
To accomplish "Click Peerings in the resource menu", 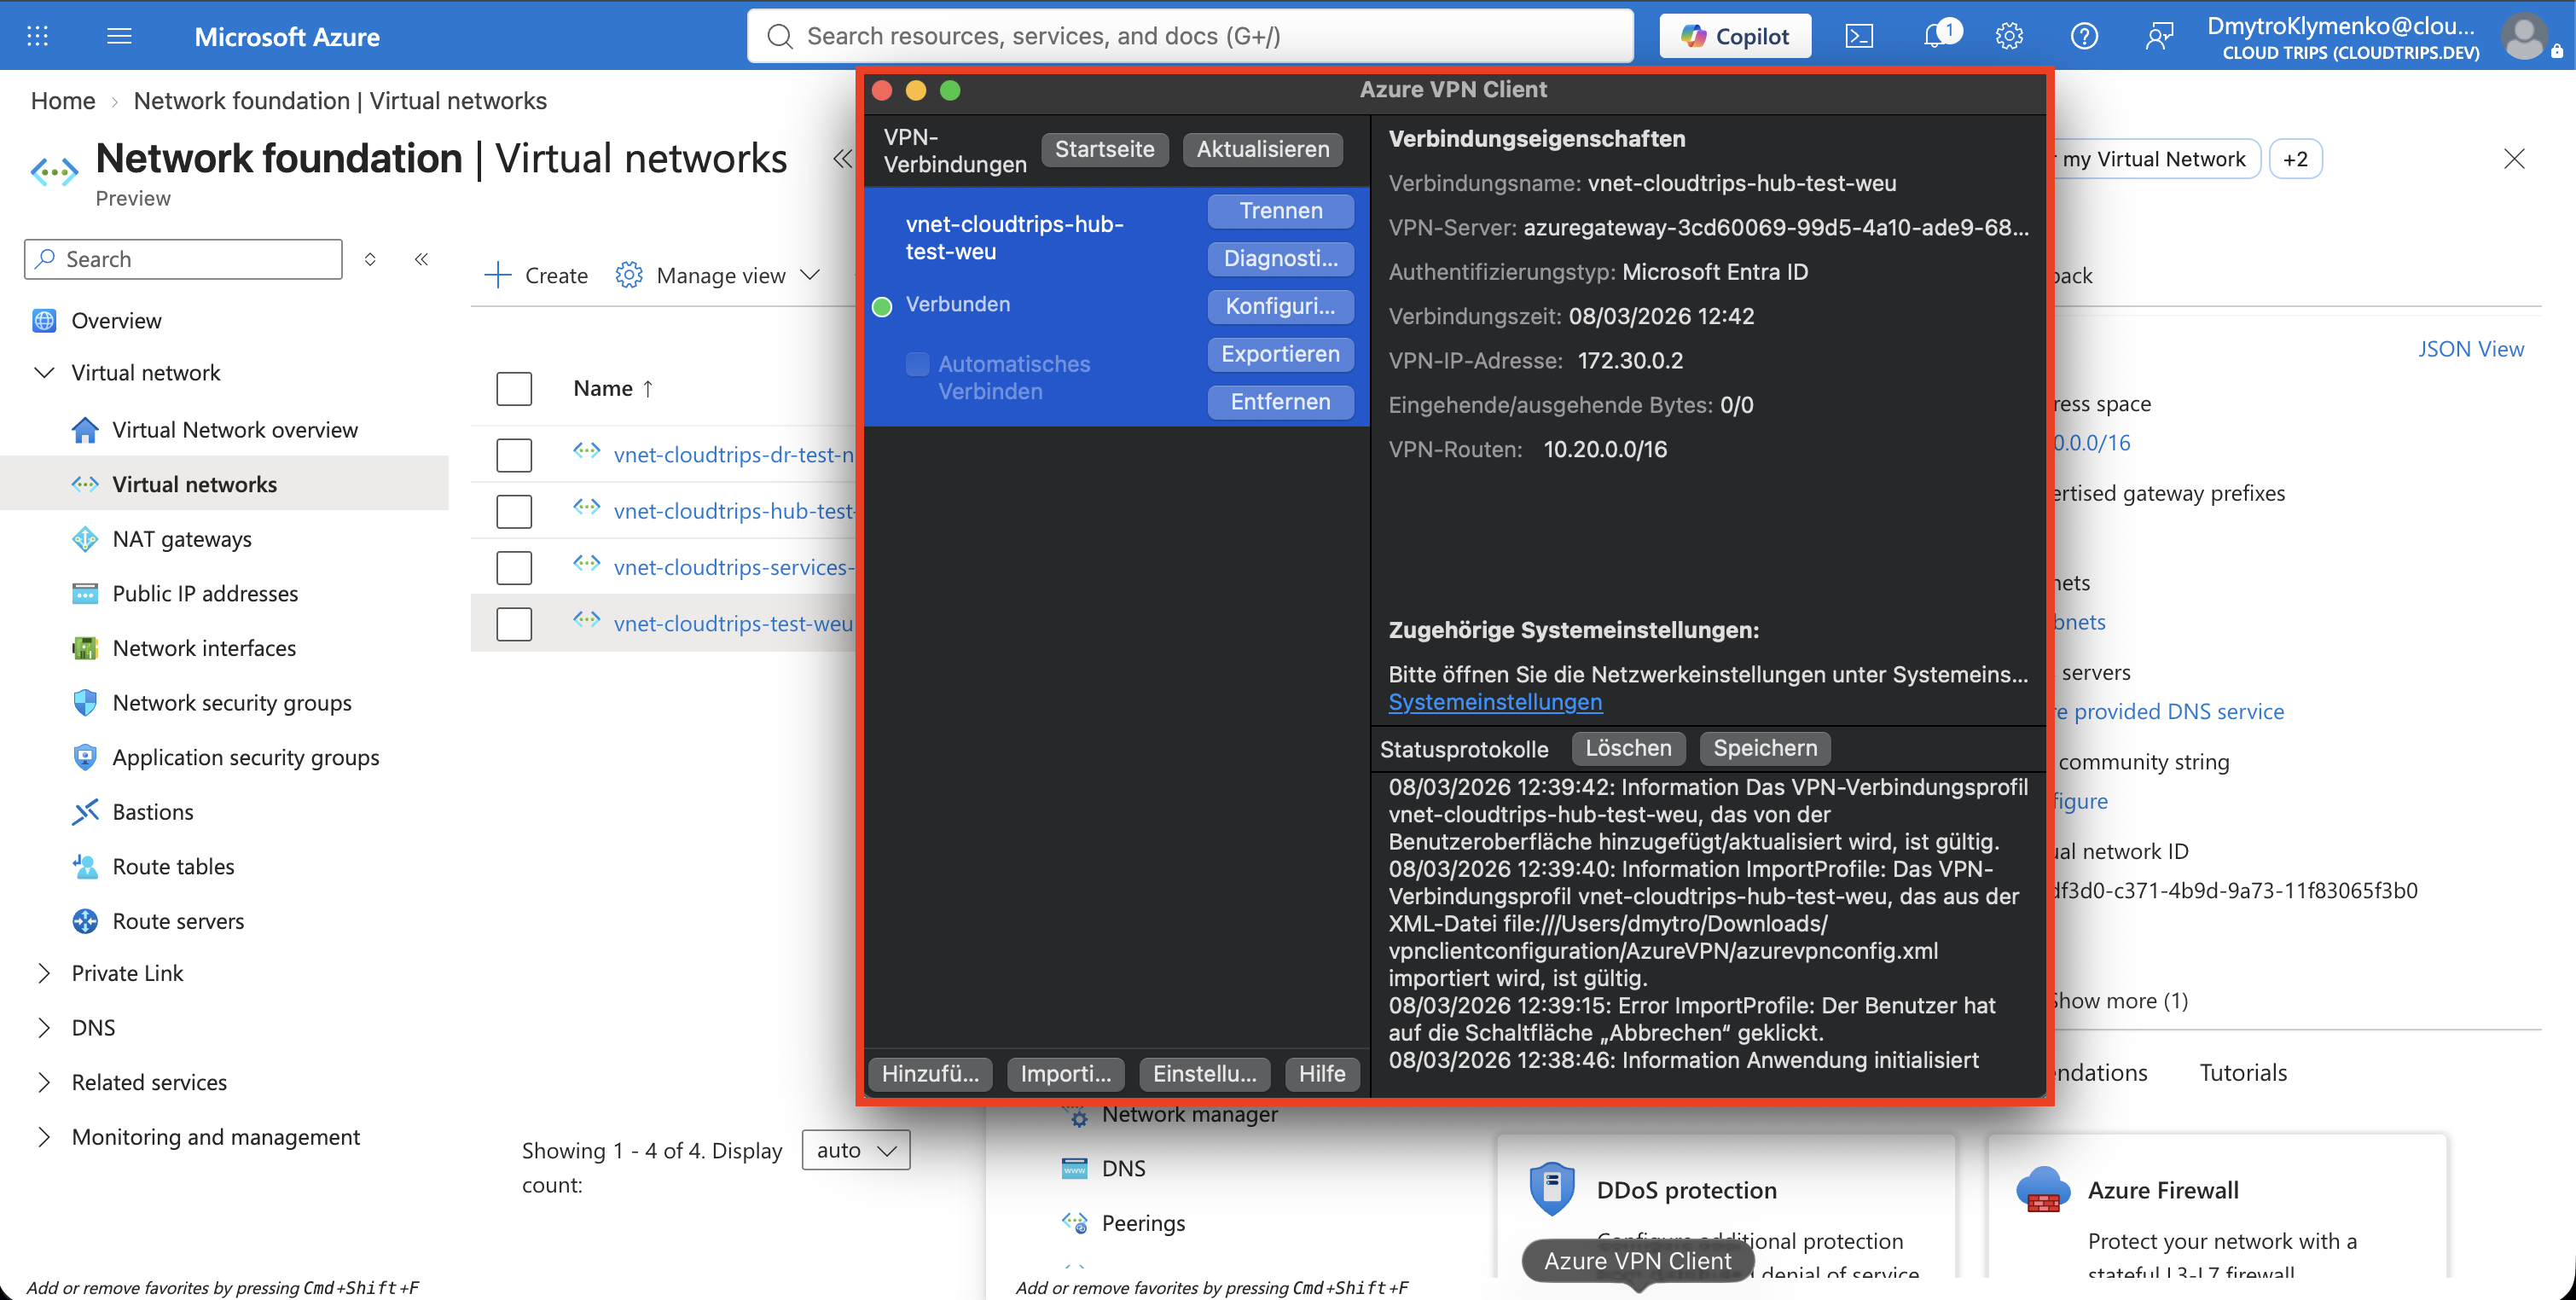I will click(1143, 1223).
